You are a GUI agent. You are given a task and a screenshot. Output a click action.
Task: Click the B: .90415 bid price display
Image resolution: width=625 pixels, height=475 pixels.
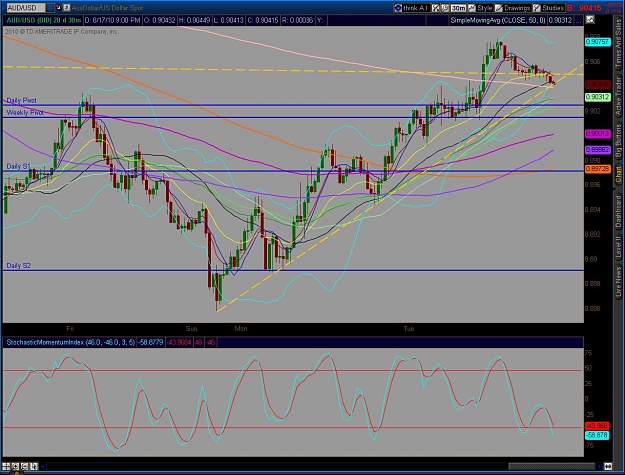(x=584, y=8)
